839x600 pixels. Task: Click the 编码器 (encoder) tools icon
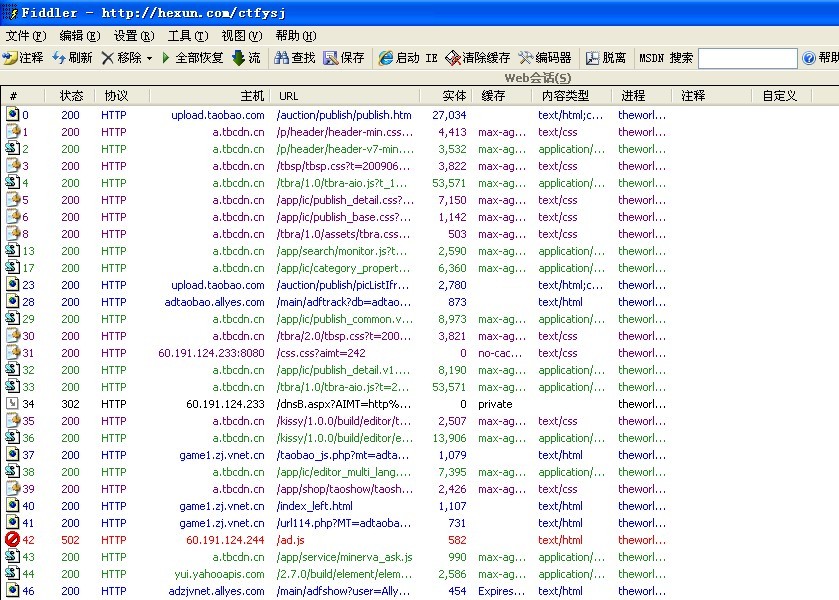coord(526,58)
